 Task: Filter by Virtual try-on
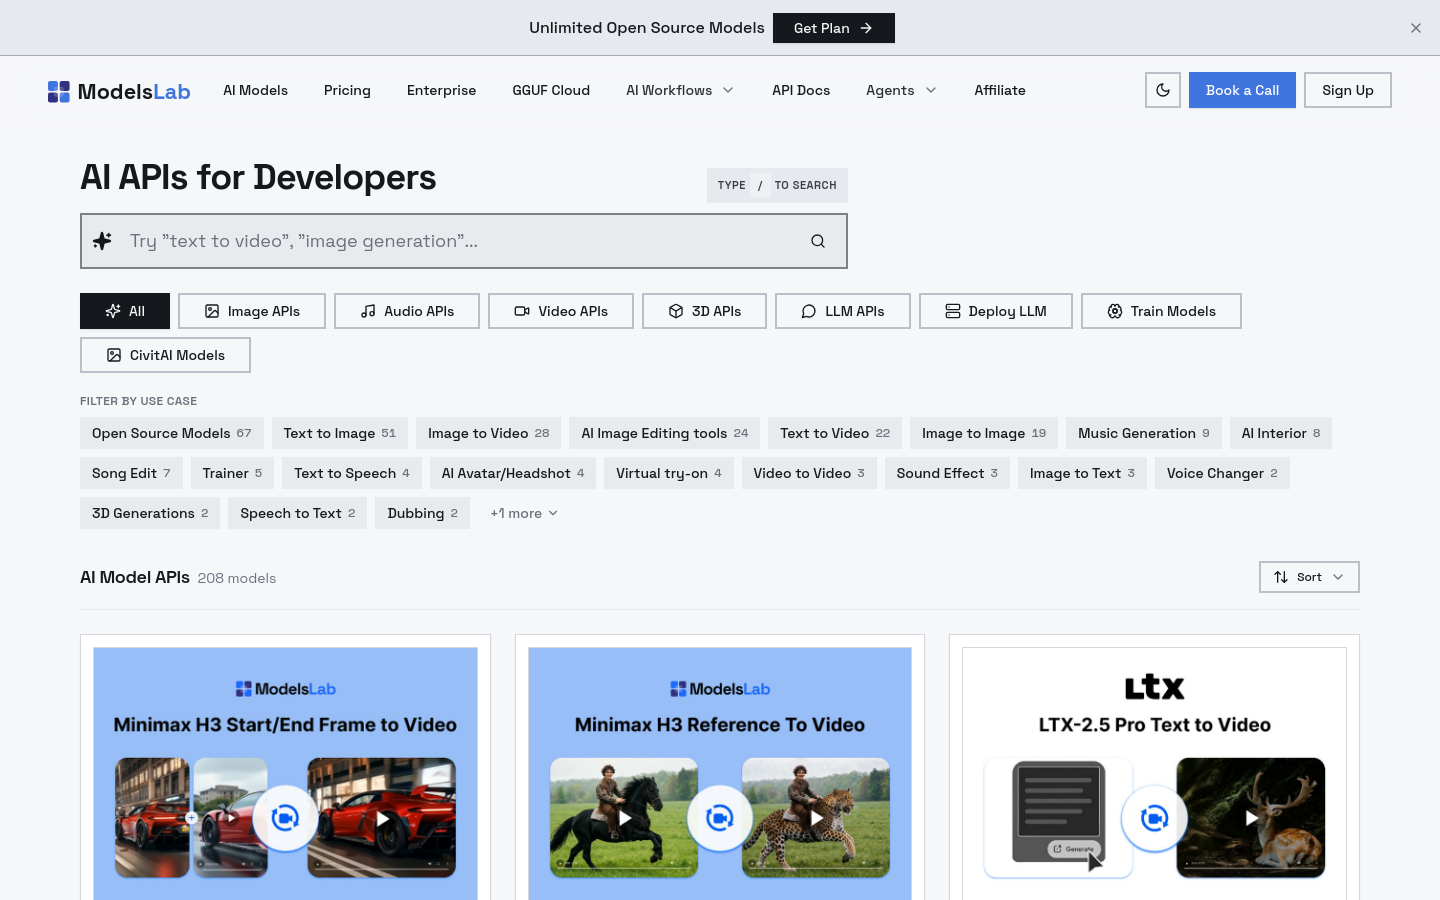point(669,473)
